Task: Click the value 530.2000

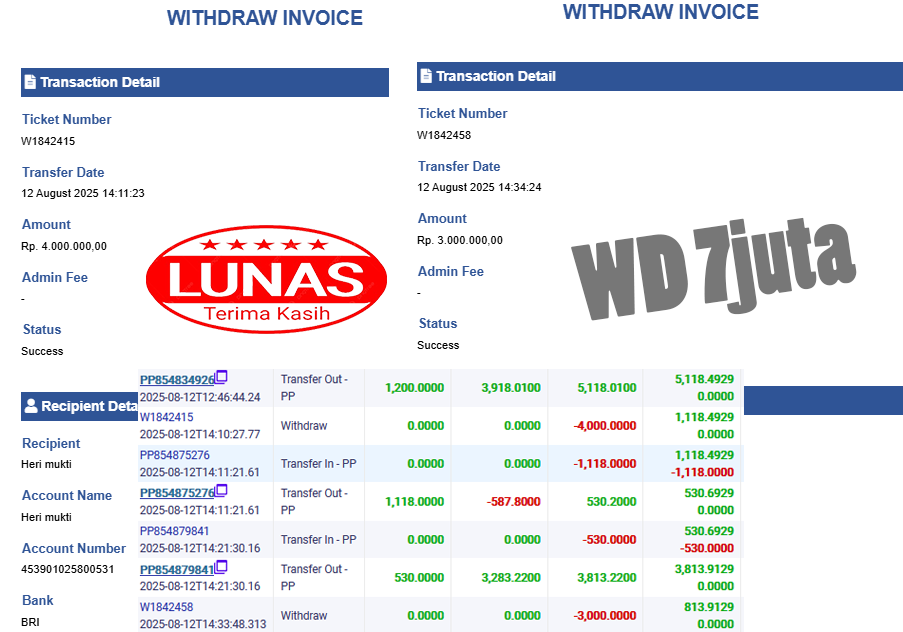Action: pos(612,502)
